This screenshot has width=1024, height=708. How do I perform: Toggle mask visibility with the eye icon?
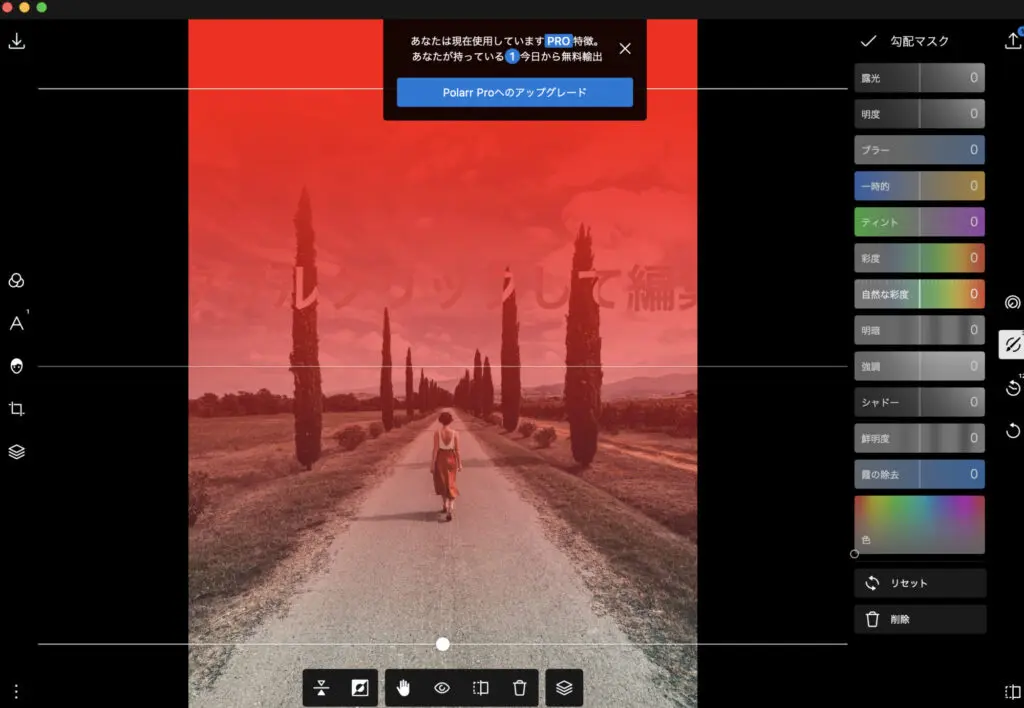point(442,688)
